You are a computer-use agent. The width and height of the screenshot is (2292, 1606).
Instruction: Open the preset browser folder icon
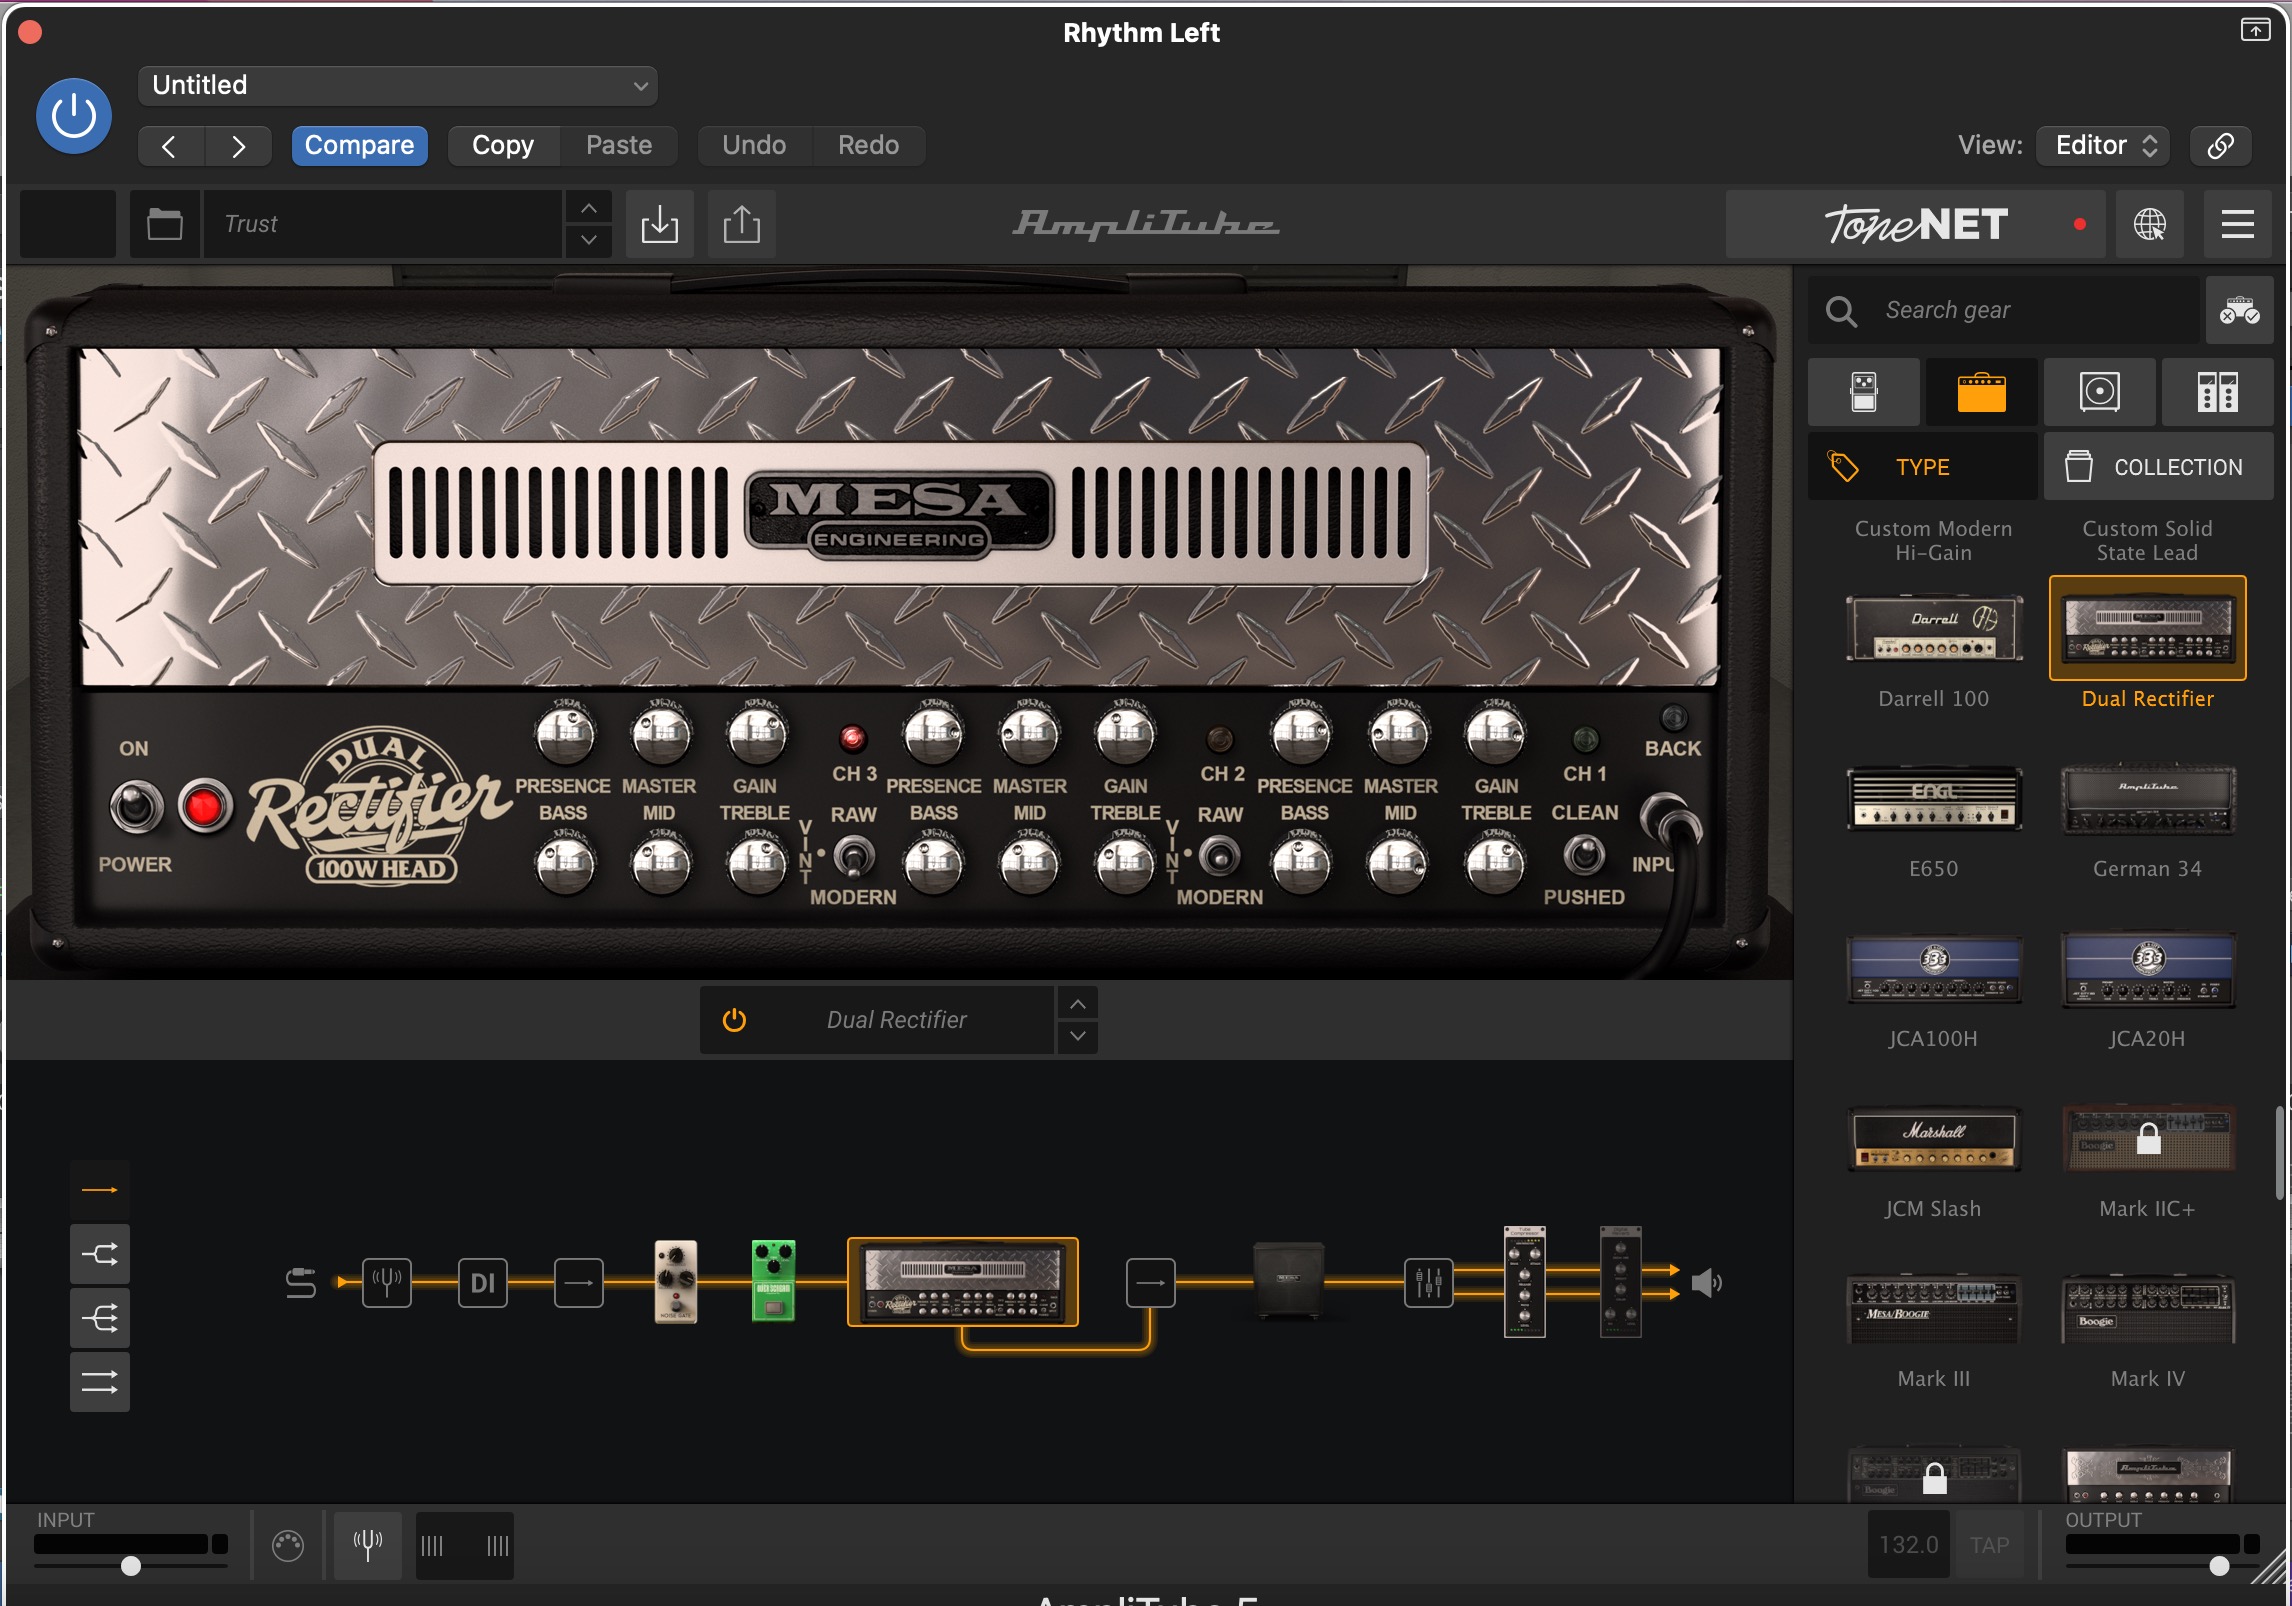point(165,224)
